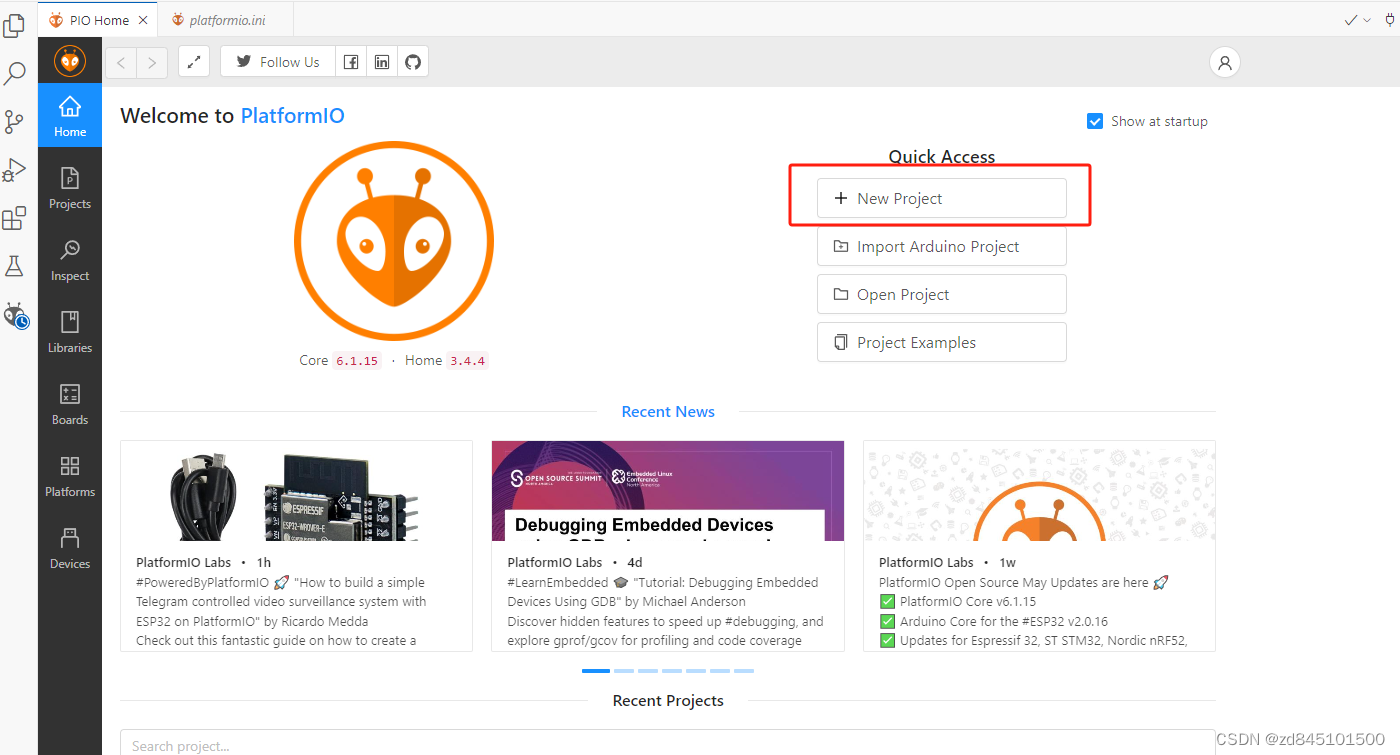Viewport: 1400px width, 755px height.
Task: Open Projects section in PIO sidebar
Action: tap(70, 187)
